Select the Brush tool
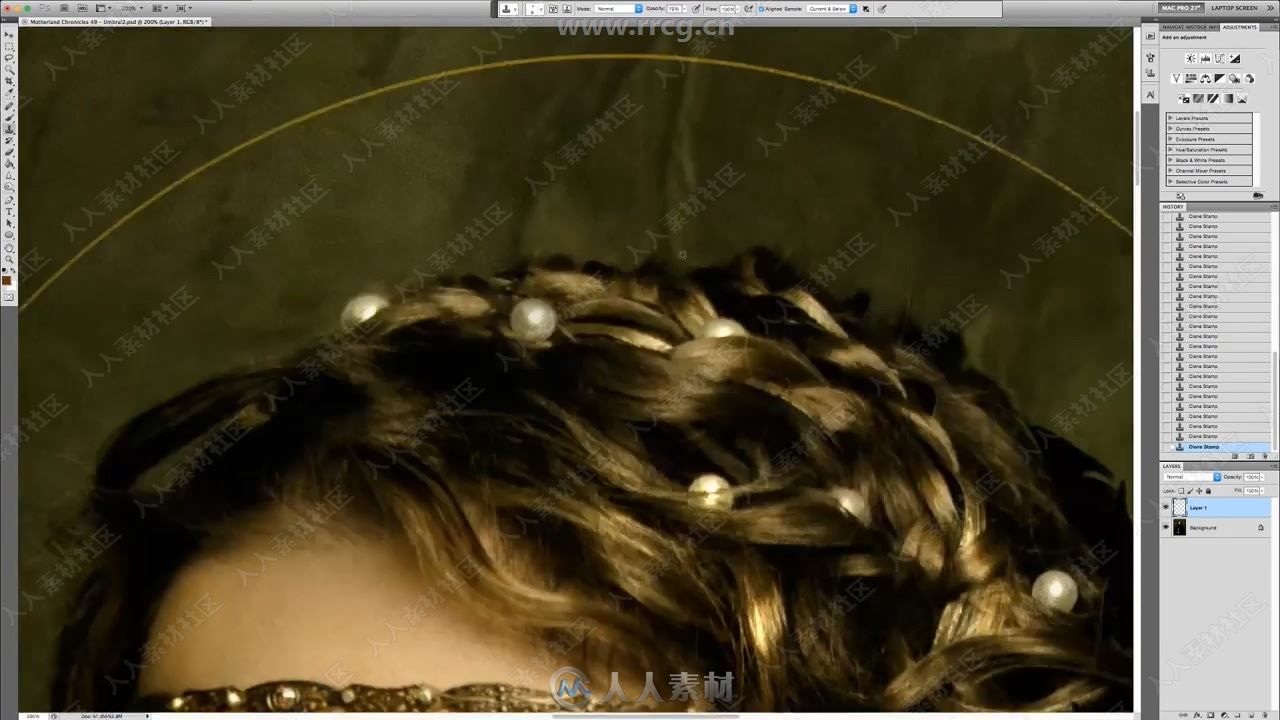This screenshot has height=720, width=1280. tap(9, 117)
